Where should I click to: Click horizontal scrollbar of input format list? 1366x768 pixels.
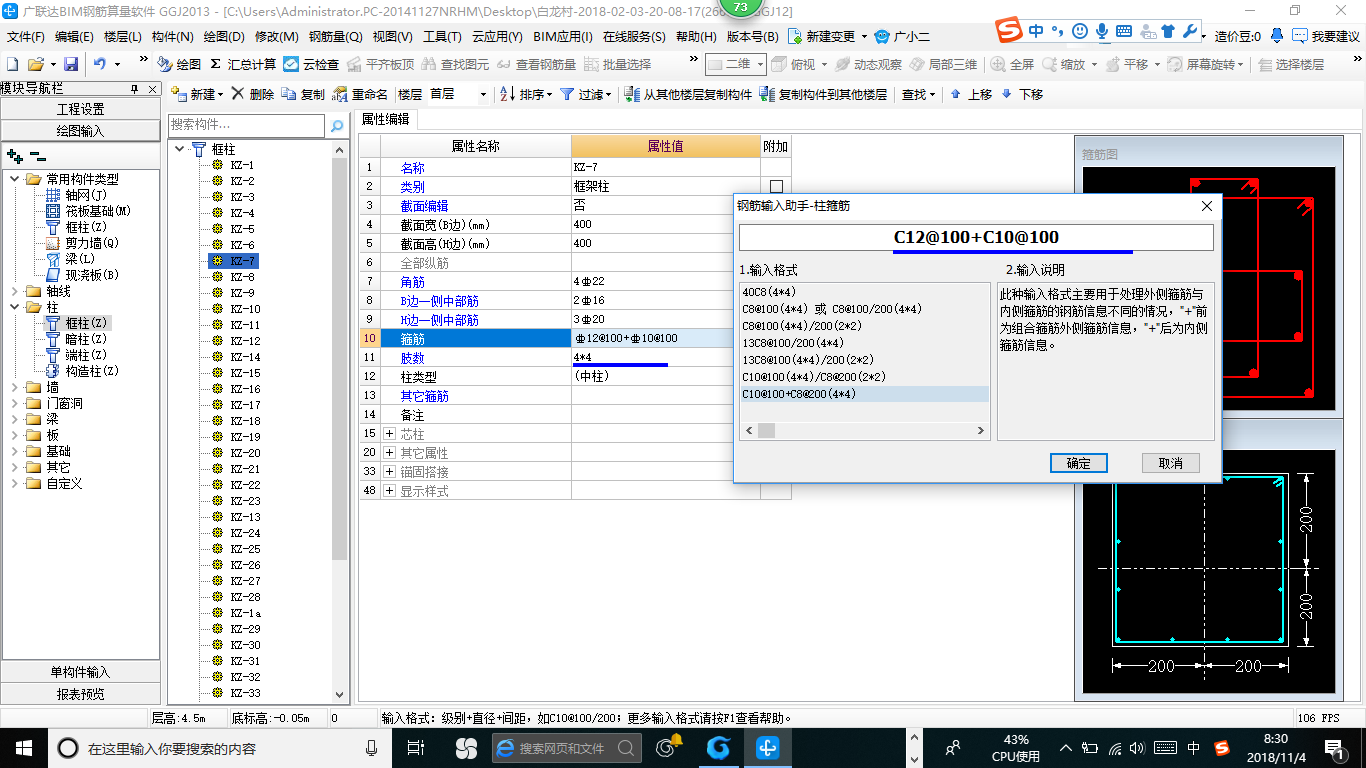[x=864, y=430]
